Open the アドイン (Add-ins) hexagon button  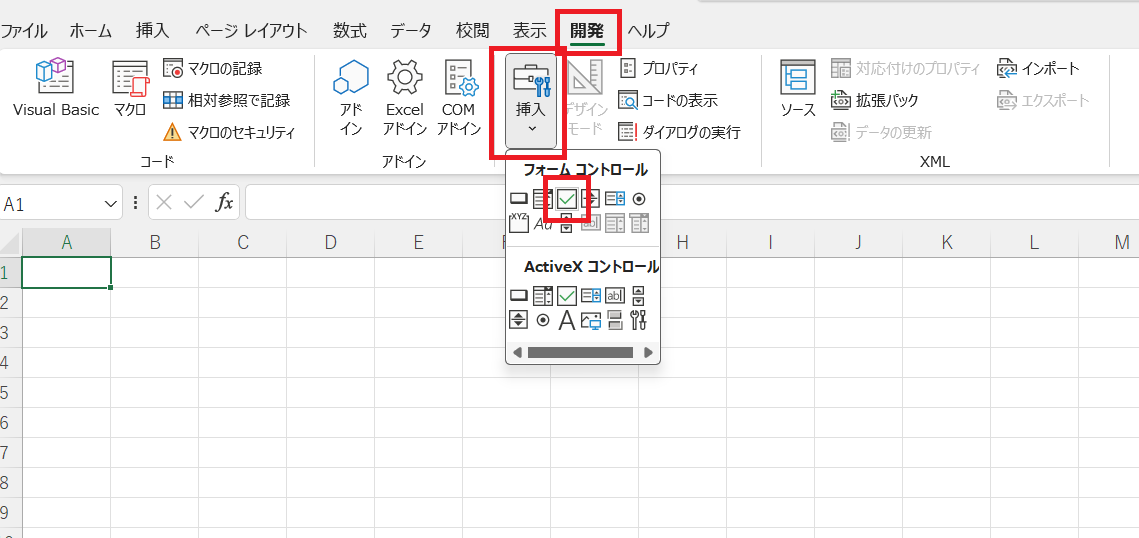click(351, 97)
